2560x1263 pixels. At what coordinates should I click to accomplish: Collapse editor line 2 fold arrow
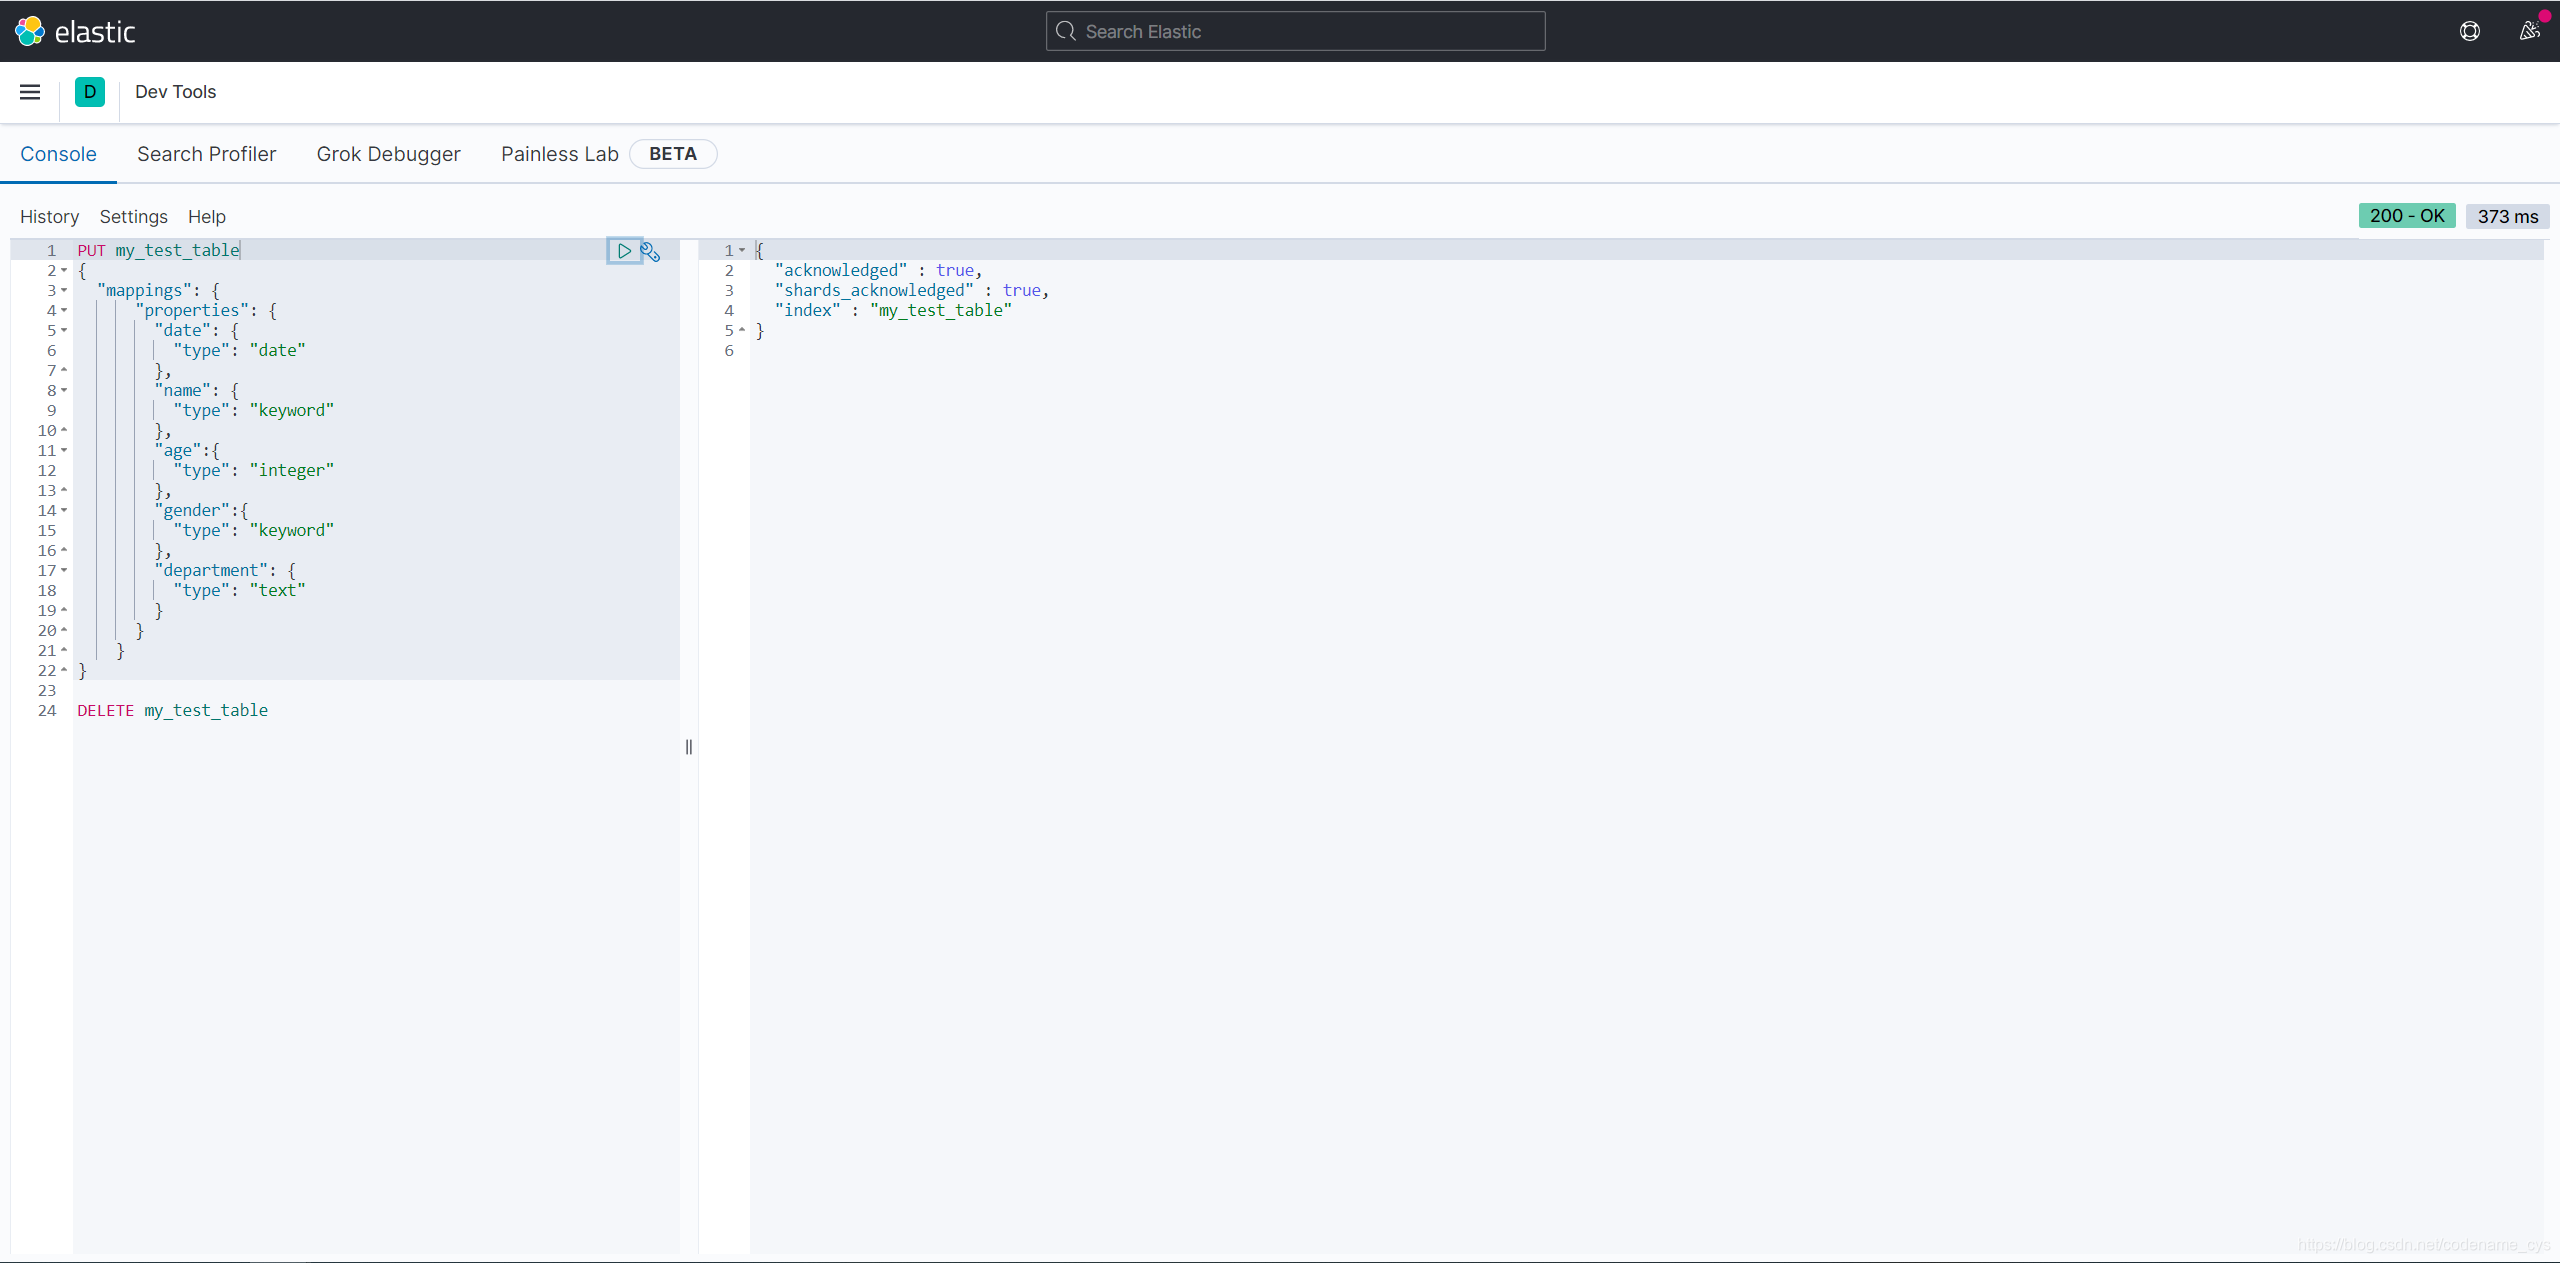click(64, 270)
